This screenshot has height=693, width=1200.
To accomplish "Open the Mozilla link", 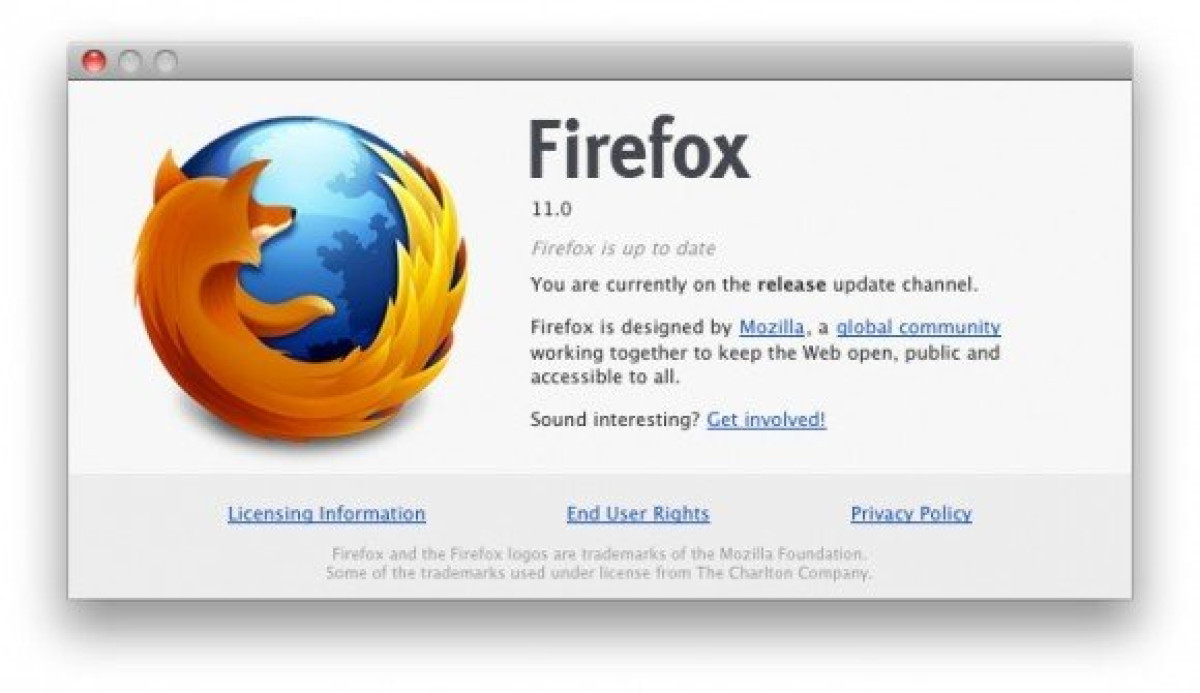I will (771, 327).
